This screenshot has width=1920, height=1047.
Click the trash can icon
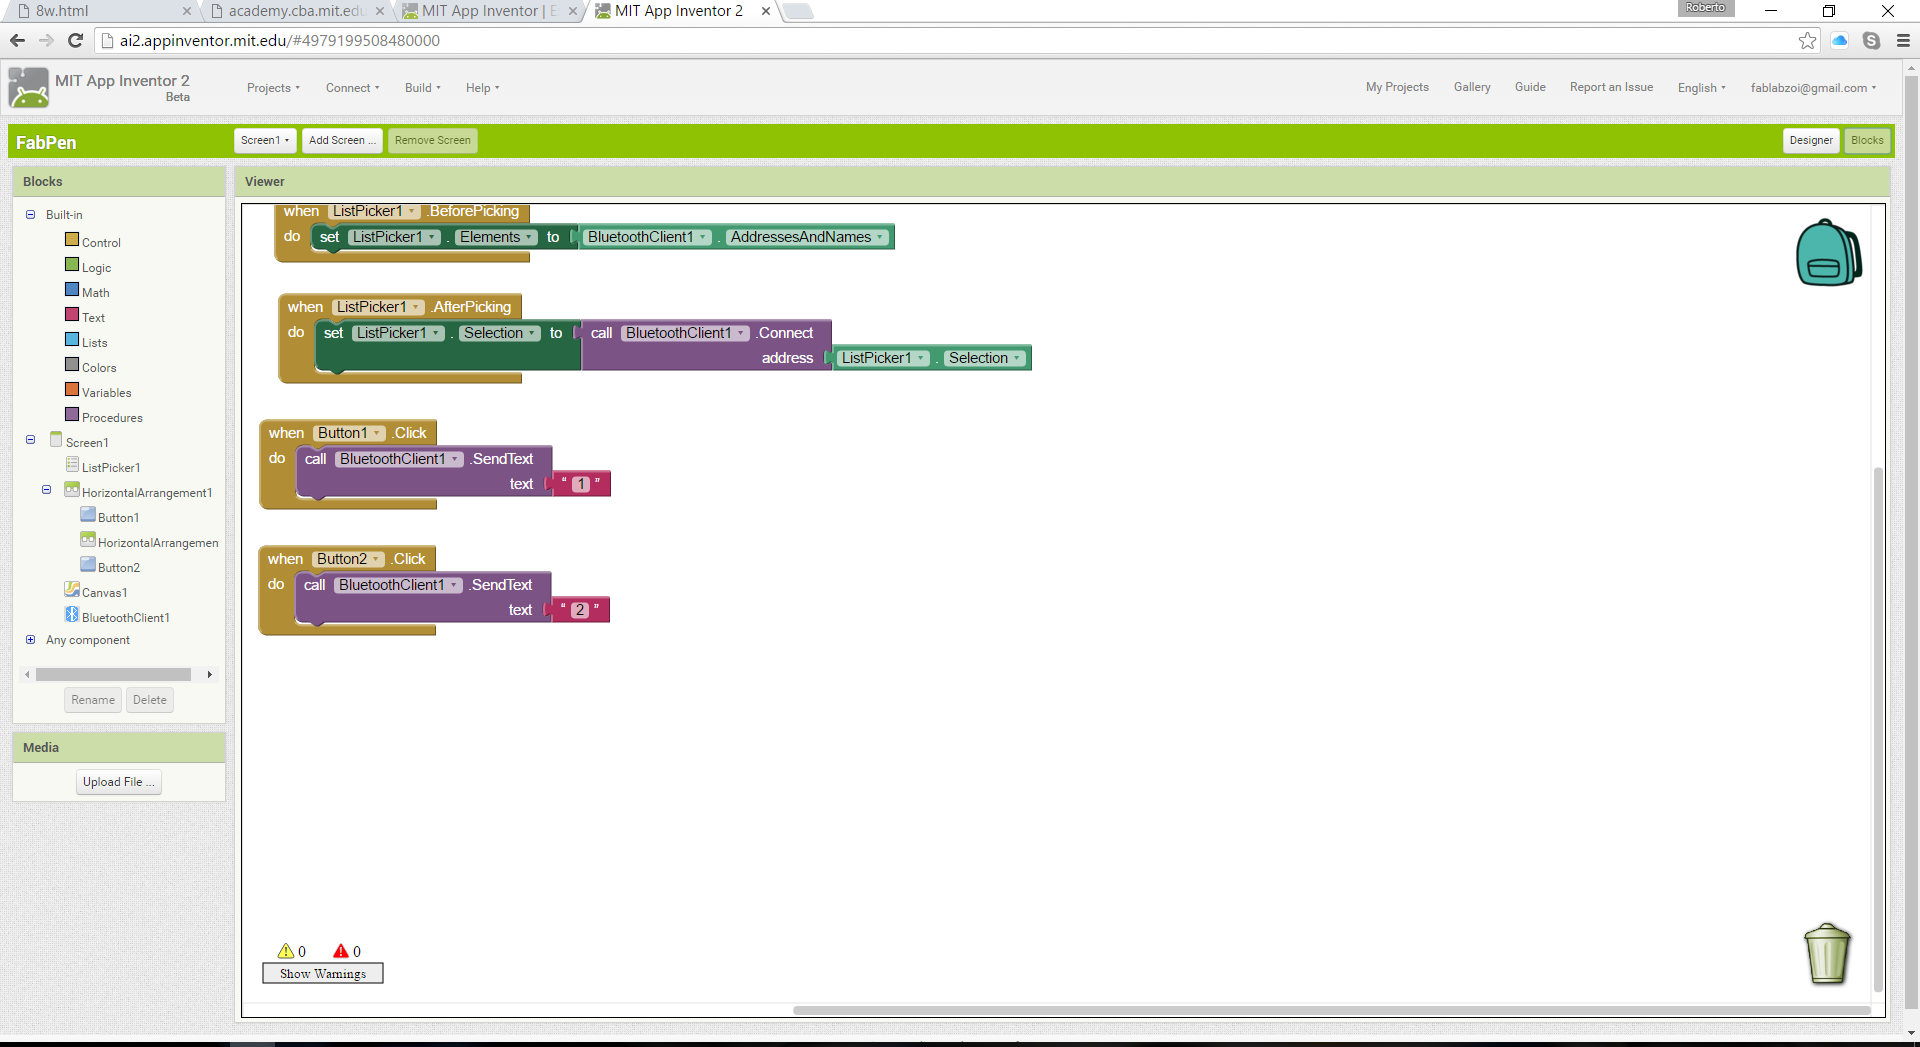click(1827, 953)
